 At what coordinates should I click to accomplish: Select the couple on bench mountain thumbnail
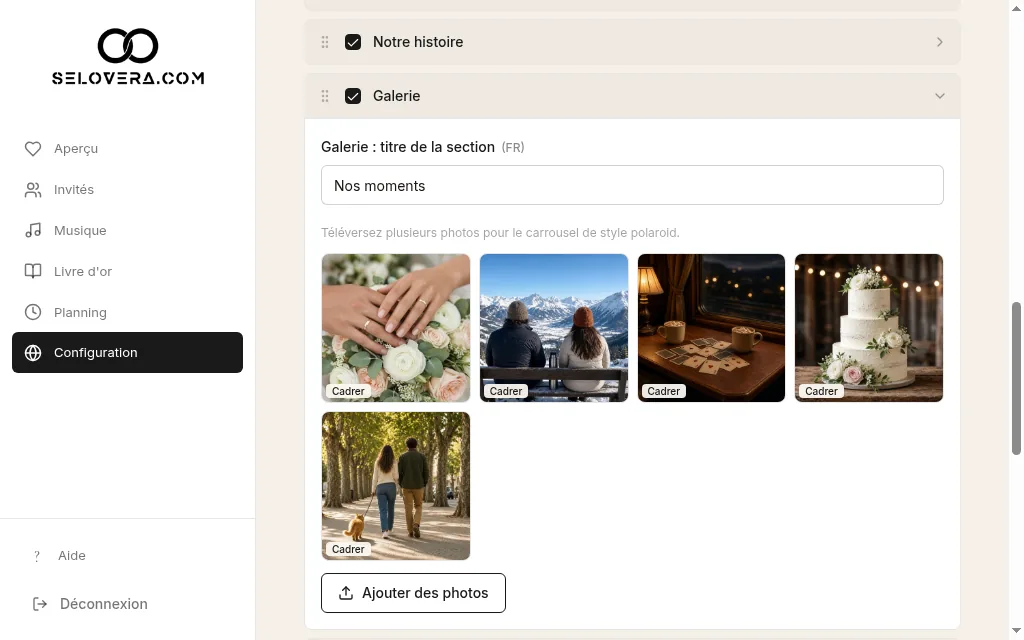tap(554, 328)
